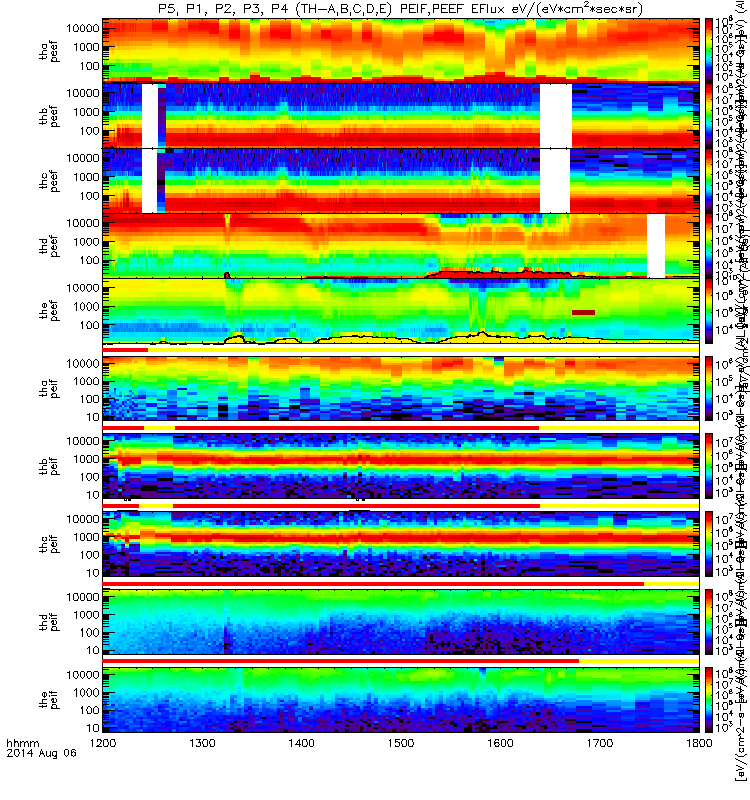
Task: Click the 10000 tick label of tha peef
Action: coord(83,29)
